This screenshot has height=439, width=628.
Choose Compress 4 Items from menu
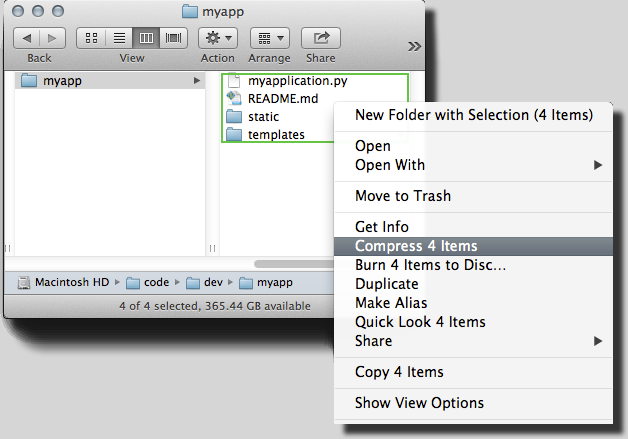[416, 246]
